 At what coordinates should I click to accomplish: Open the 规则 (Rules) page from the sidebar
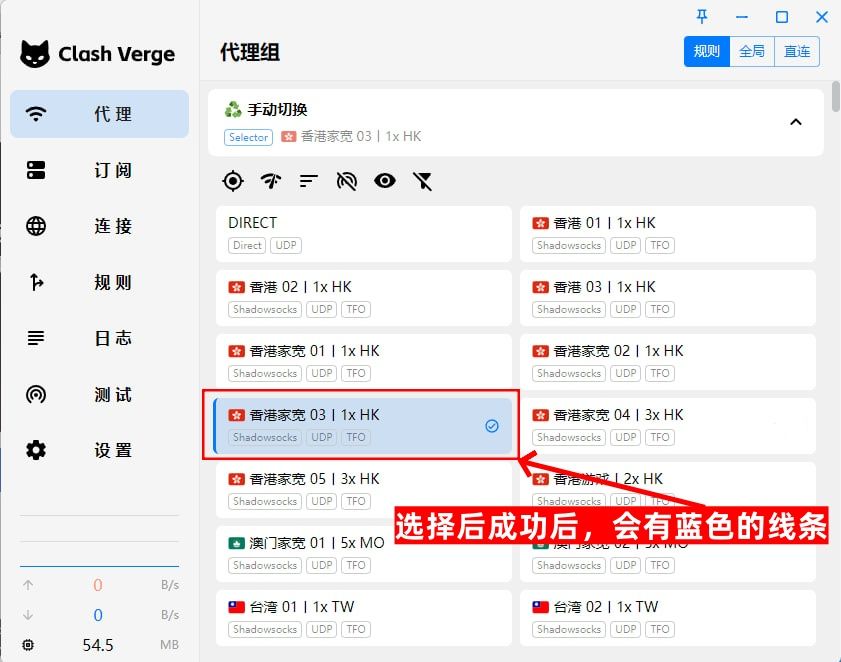[99, 282]
